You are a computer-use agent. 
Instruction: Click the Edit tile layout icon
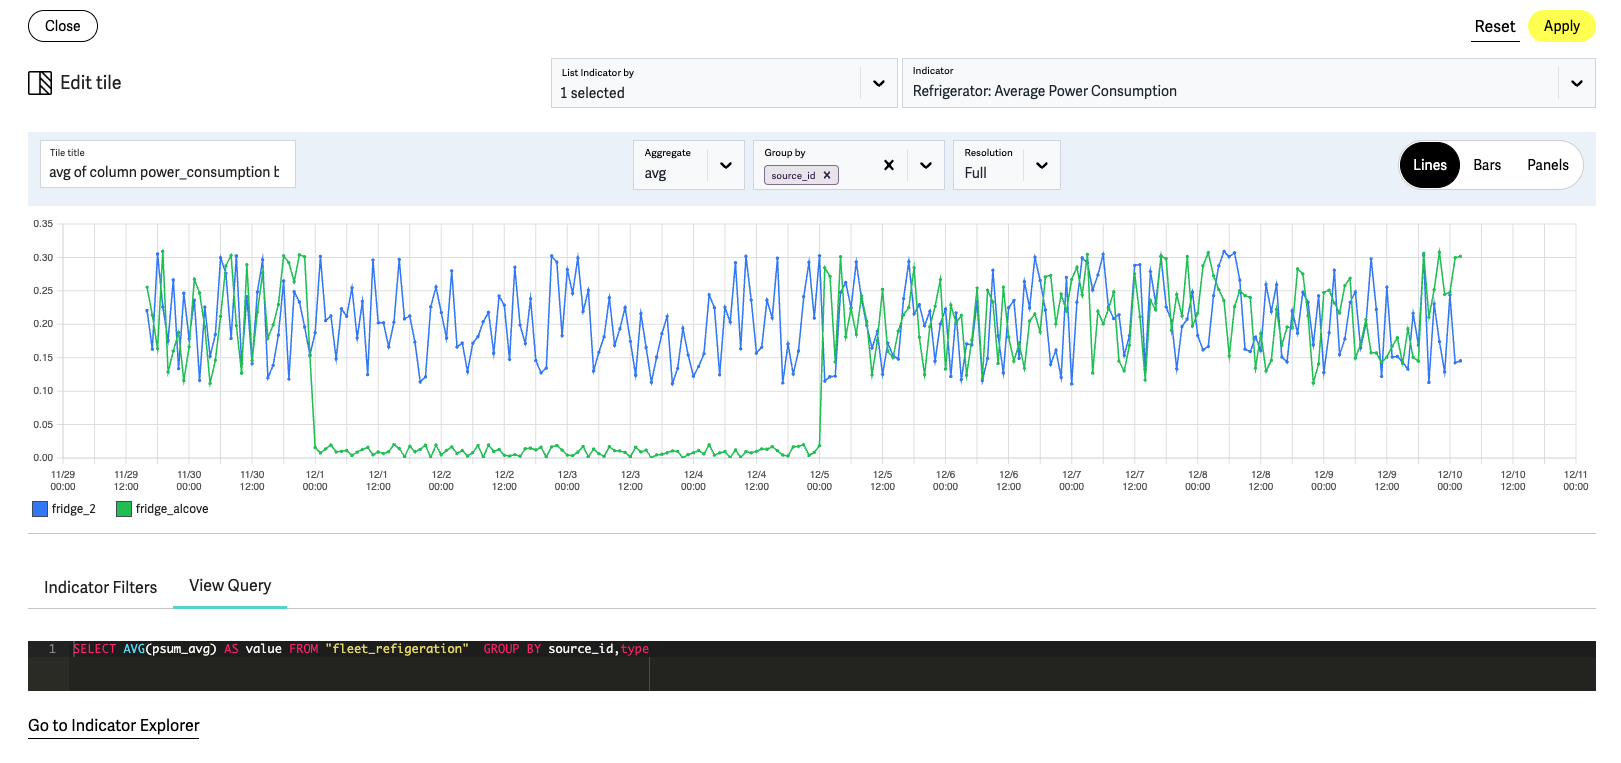(40, 83)
